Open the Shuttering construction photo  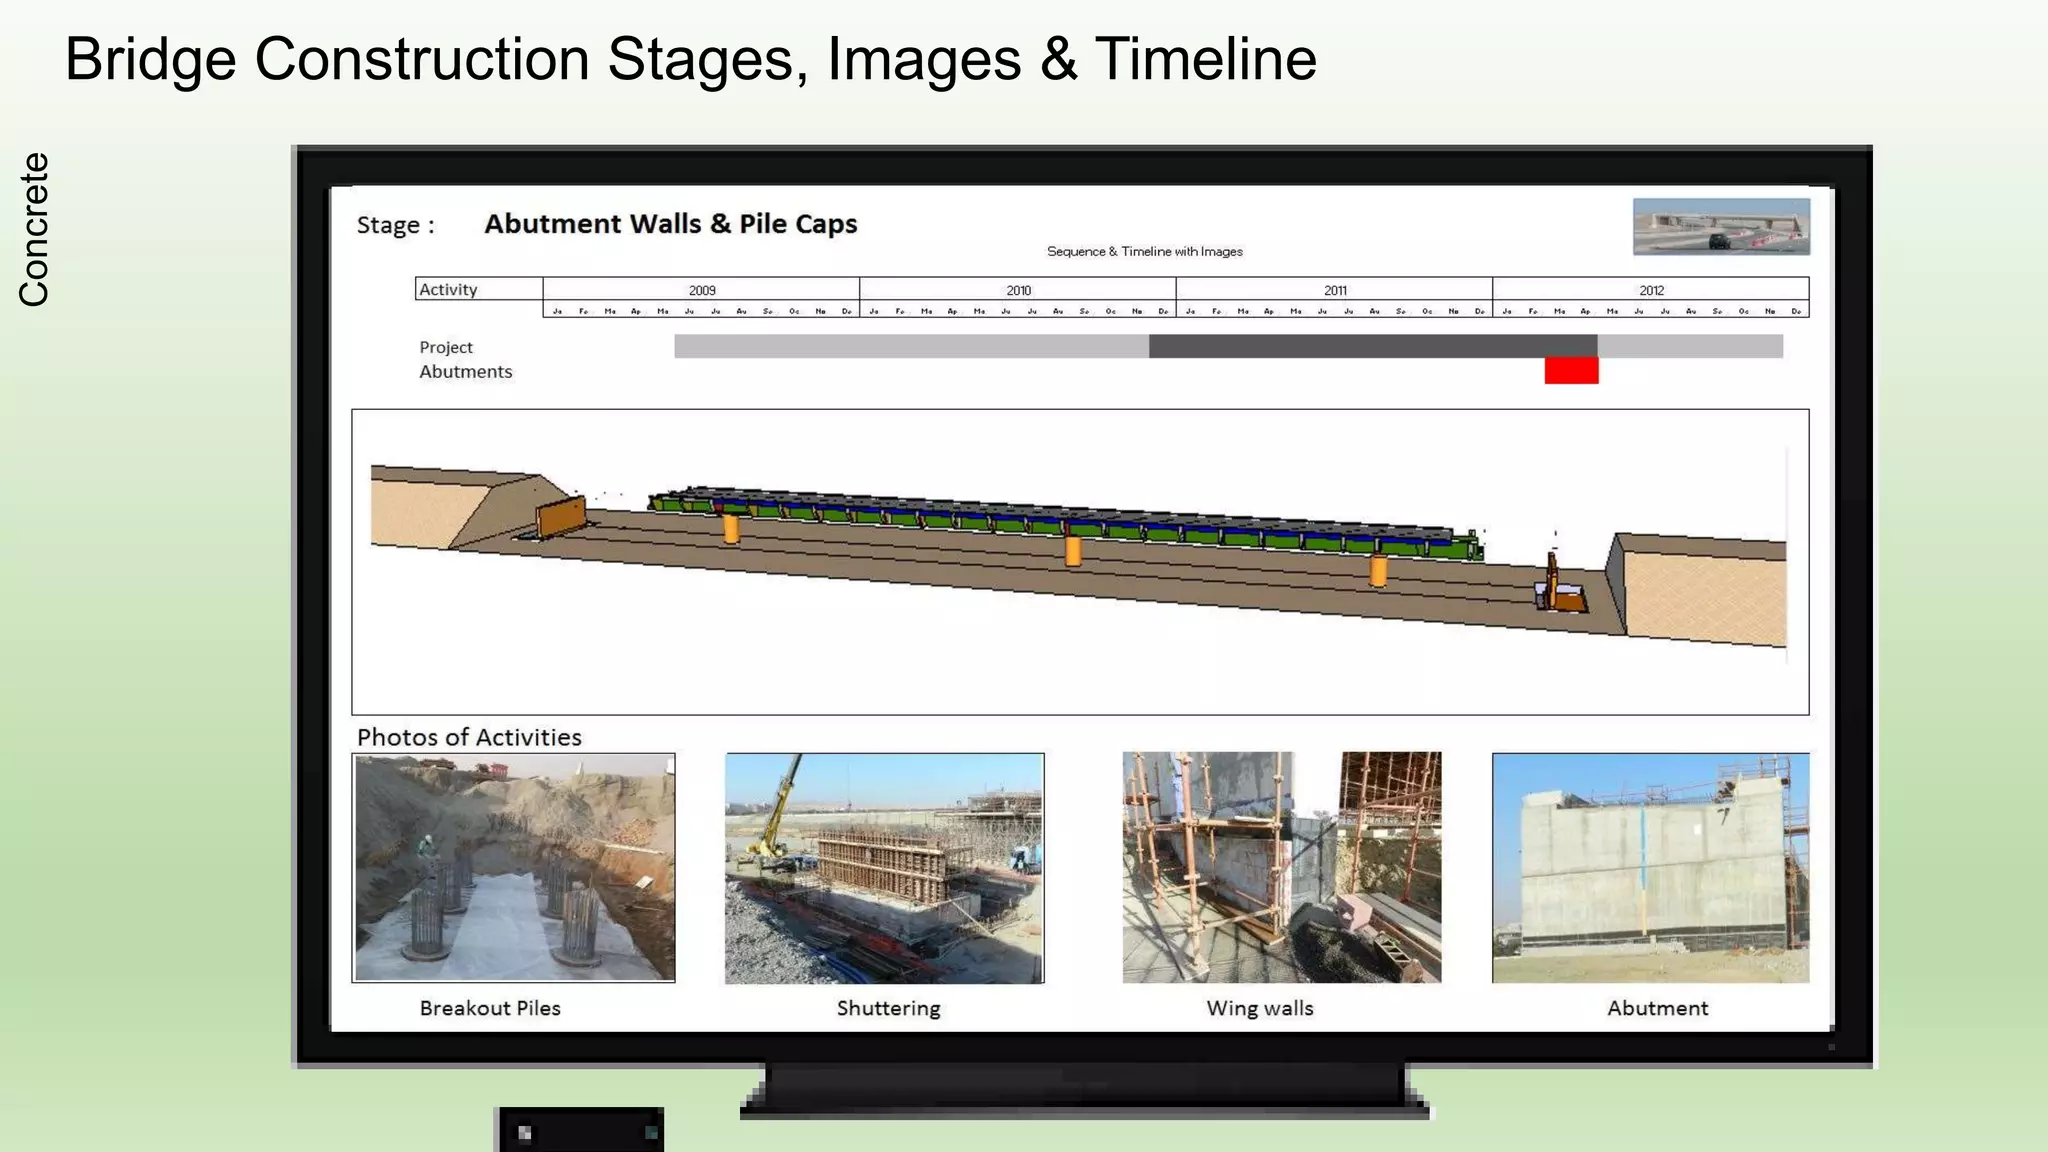(884, 867)
